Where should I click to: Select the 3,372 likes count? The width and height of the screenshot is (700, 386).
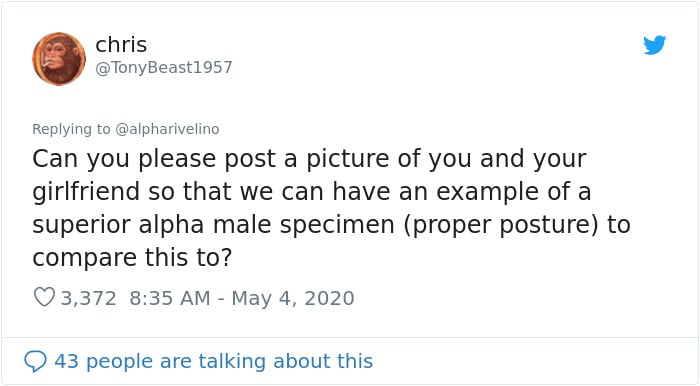(x=88, y=298)
